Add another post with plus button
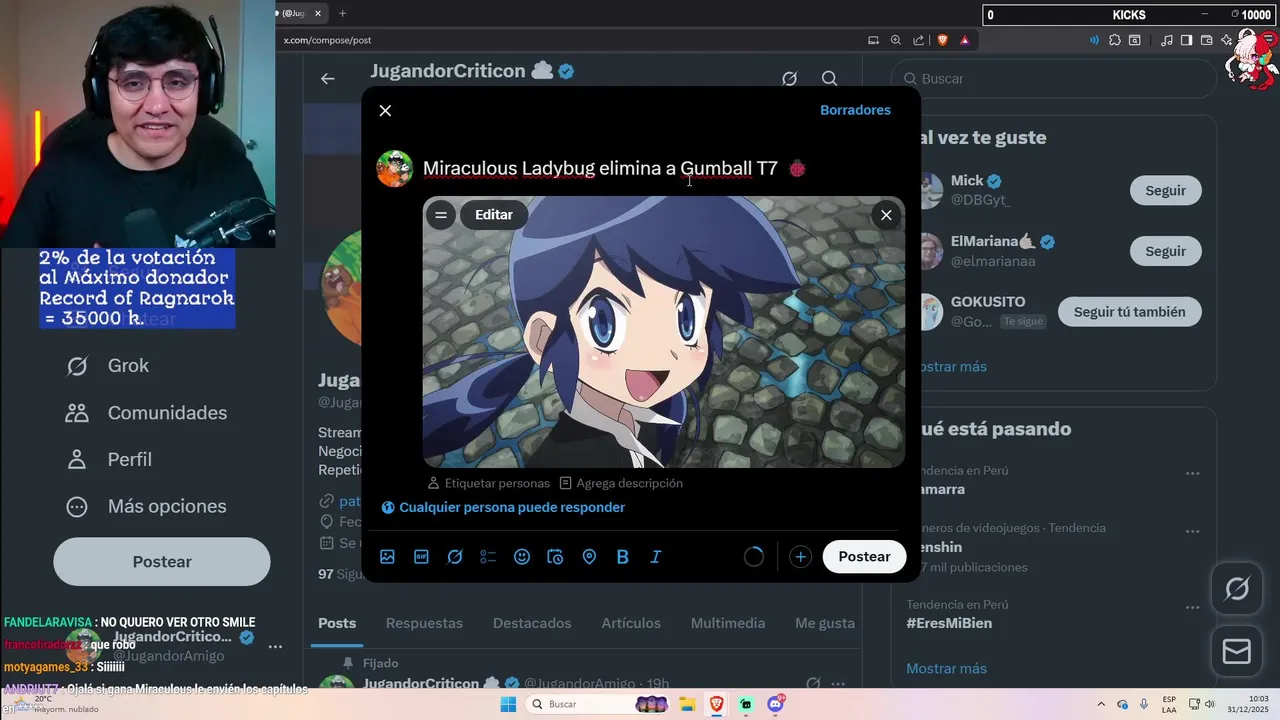This screenshot has width=1280, height=720. click(800, 557)
